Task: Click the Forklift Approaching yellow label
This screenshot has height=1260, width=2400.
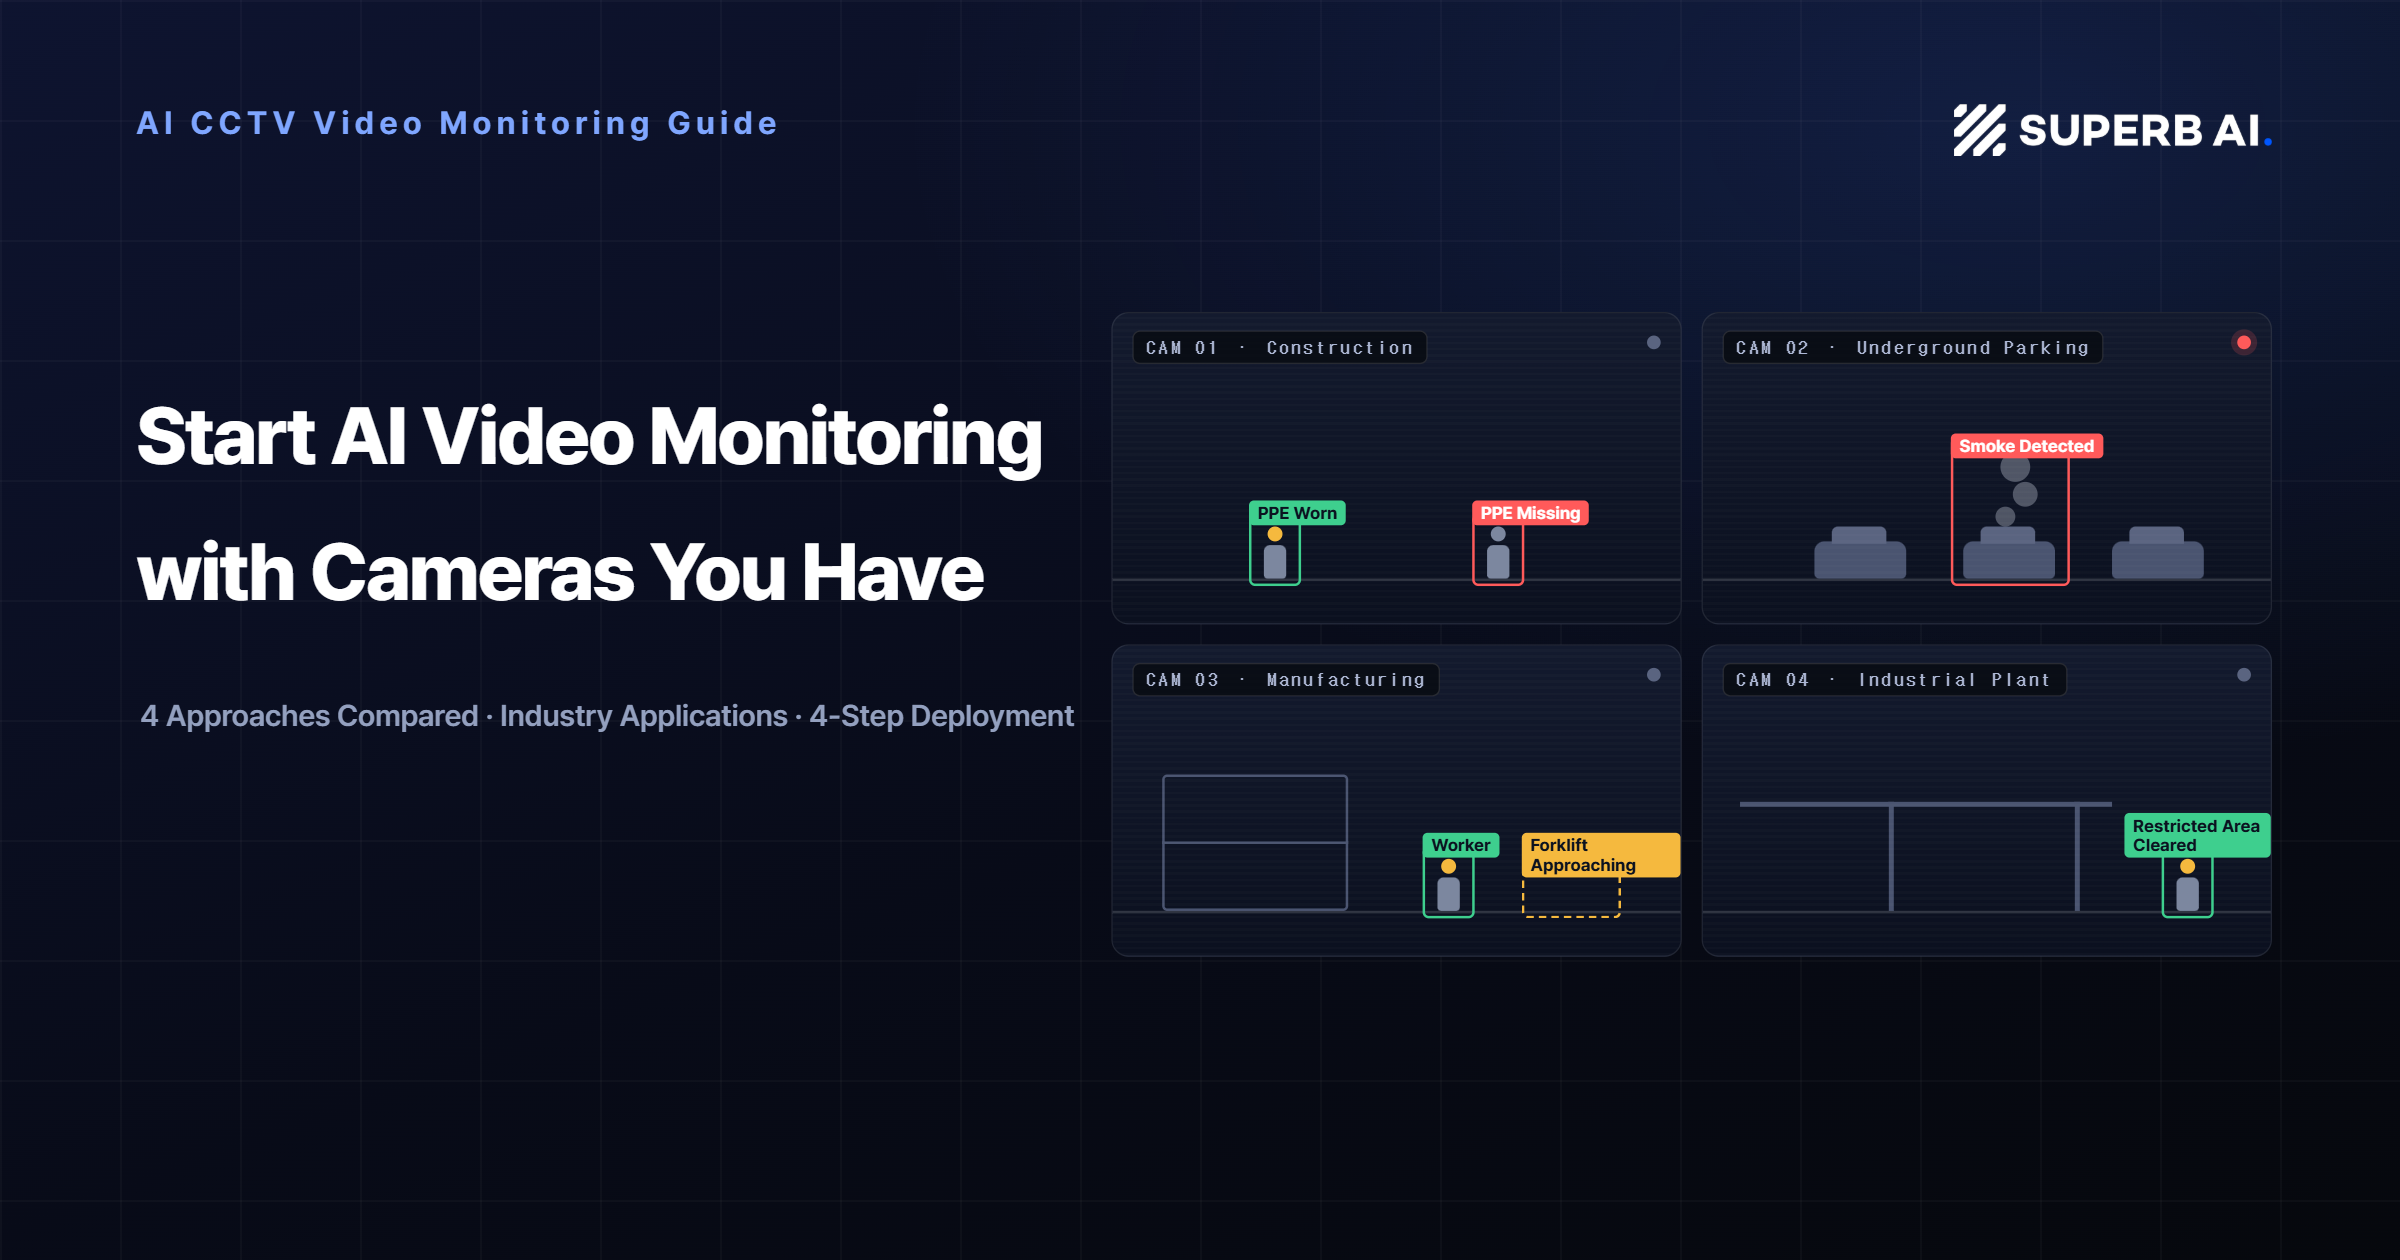Action: 1601,855
